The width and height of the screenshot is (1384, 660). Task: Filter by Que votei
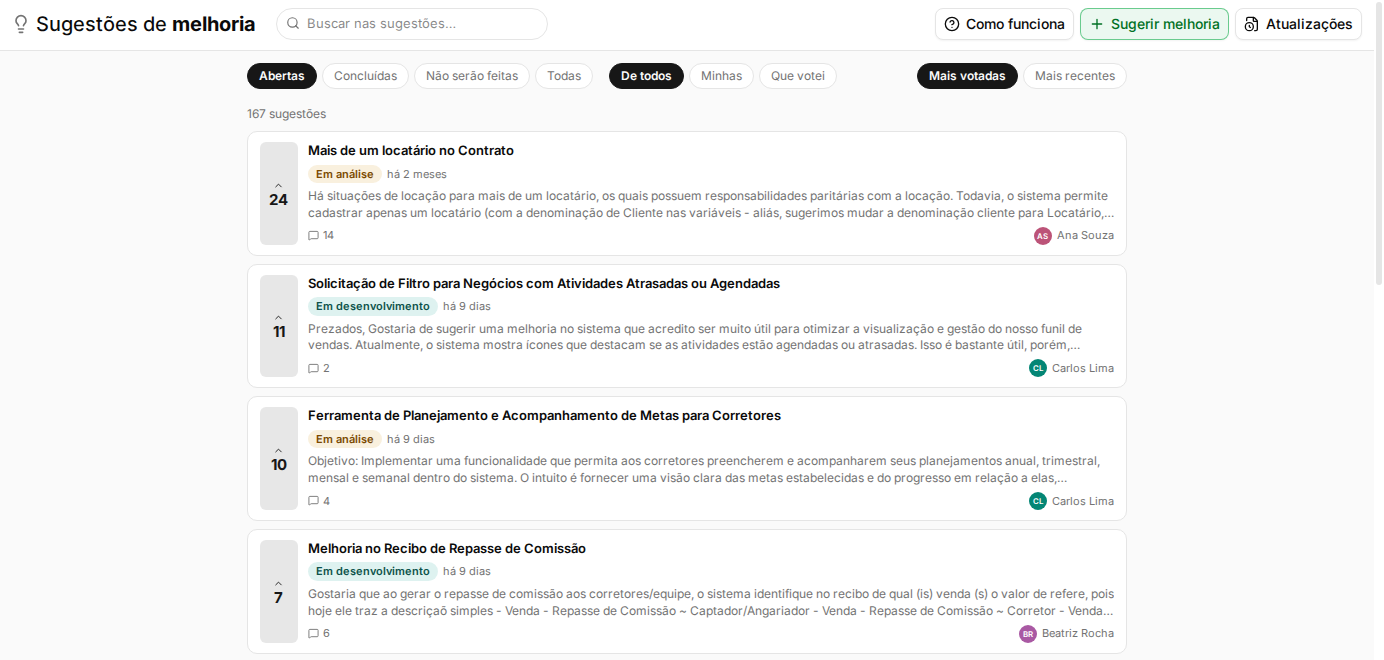point(798,76)
